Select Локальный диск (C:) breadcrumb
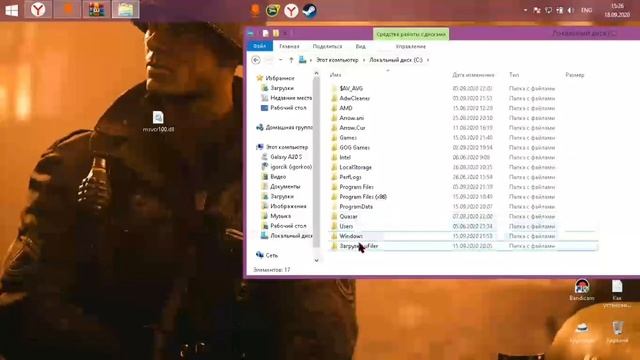 [x=396, y=60]
